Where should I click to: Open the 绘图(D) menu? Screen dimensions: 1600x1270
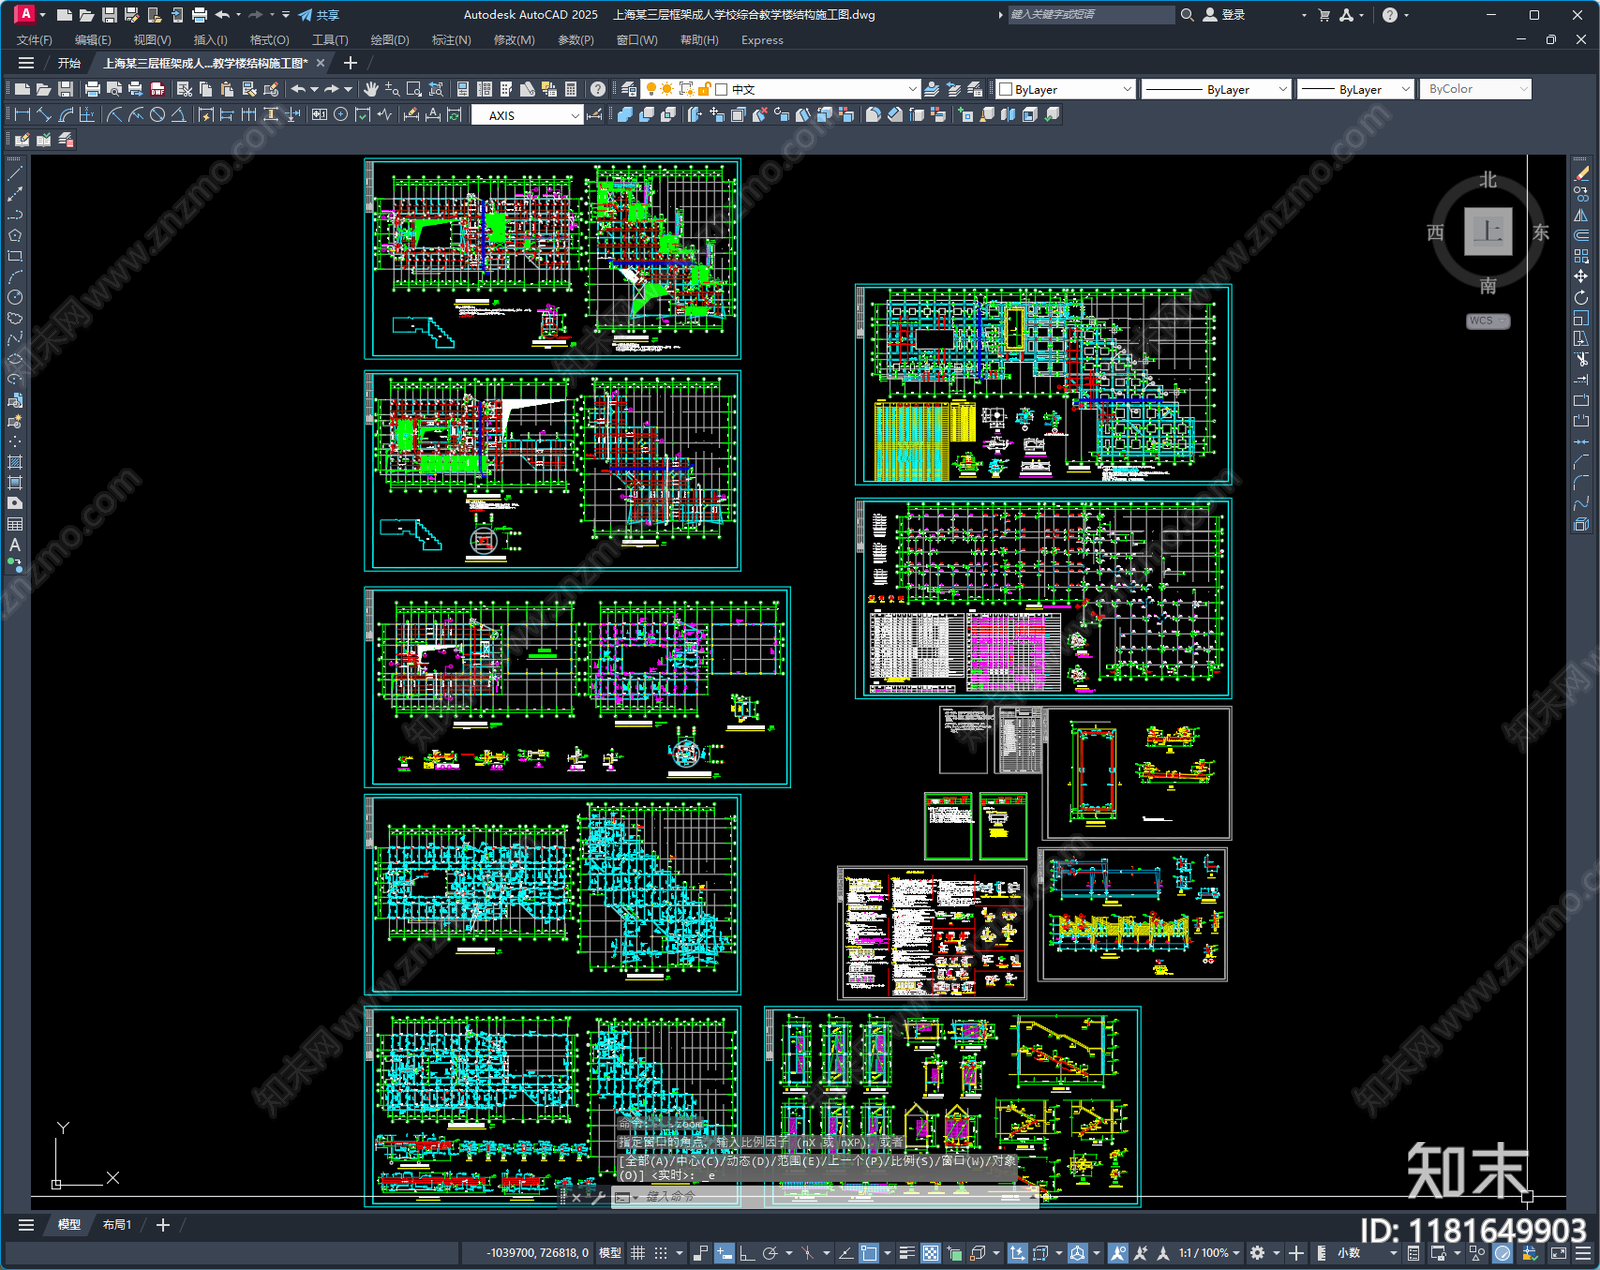tap(390, 40)
